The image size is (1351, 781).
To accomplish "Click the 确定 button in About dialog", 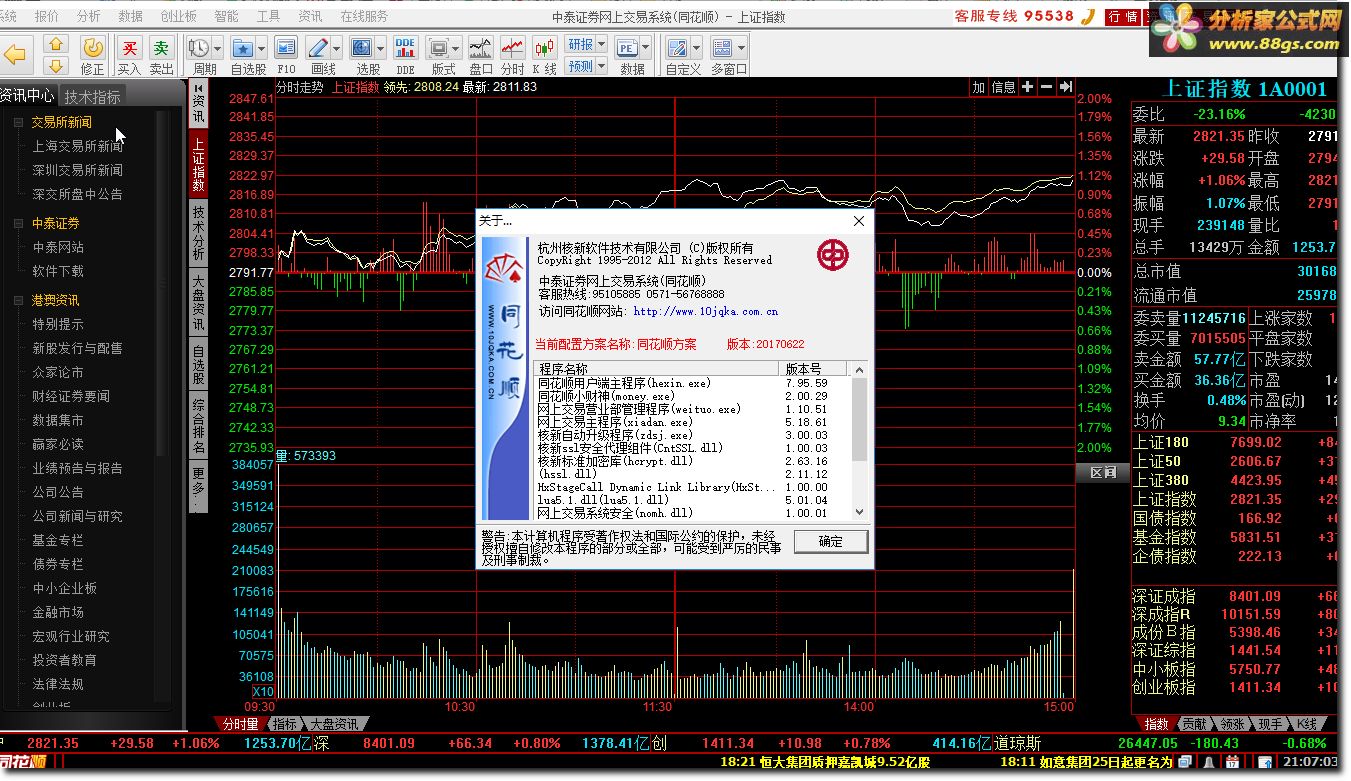I will (831, 541).
